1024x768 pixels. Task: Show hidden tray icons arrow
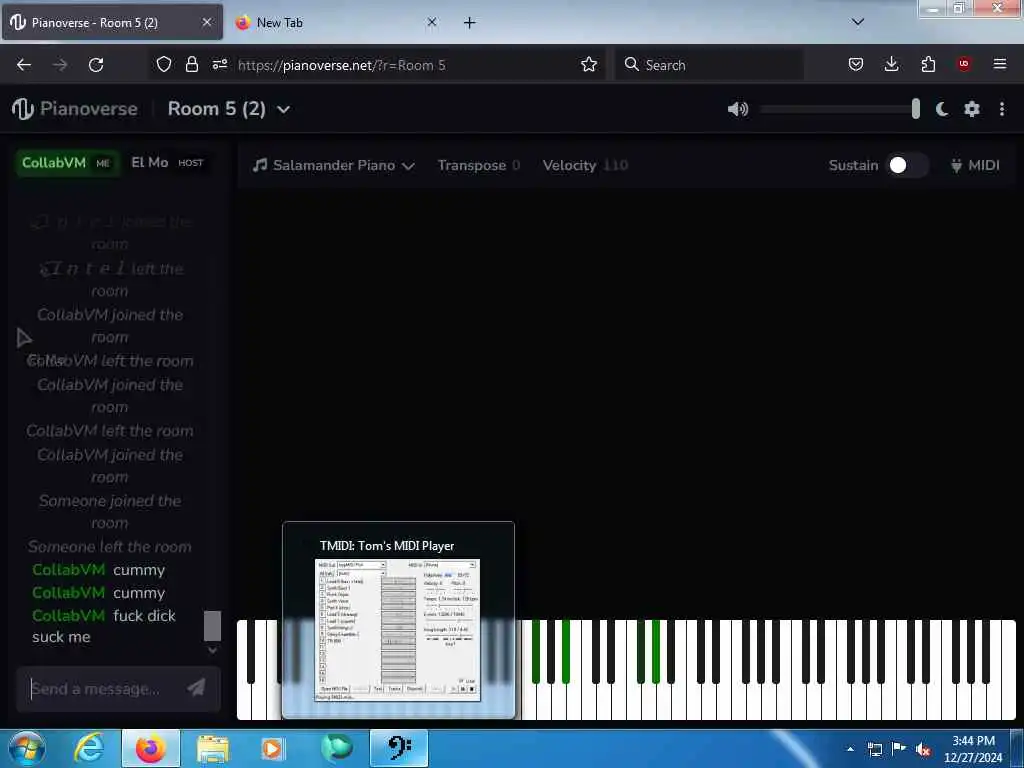tap(850, 749)
